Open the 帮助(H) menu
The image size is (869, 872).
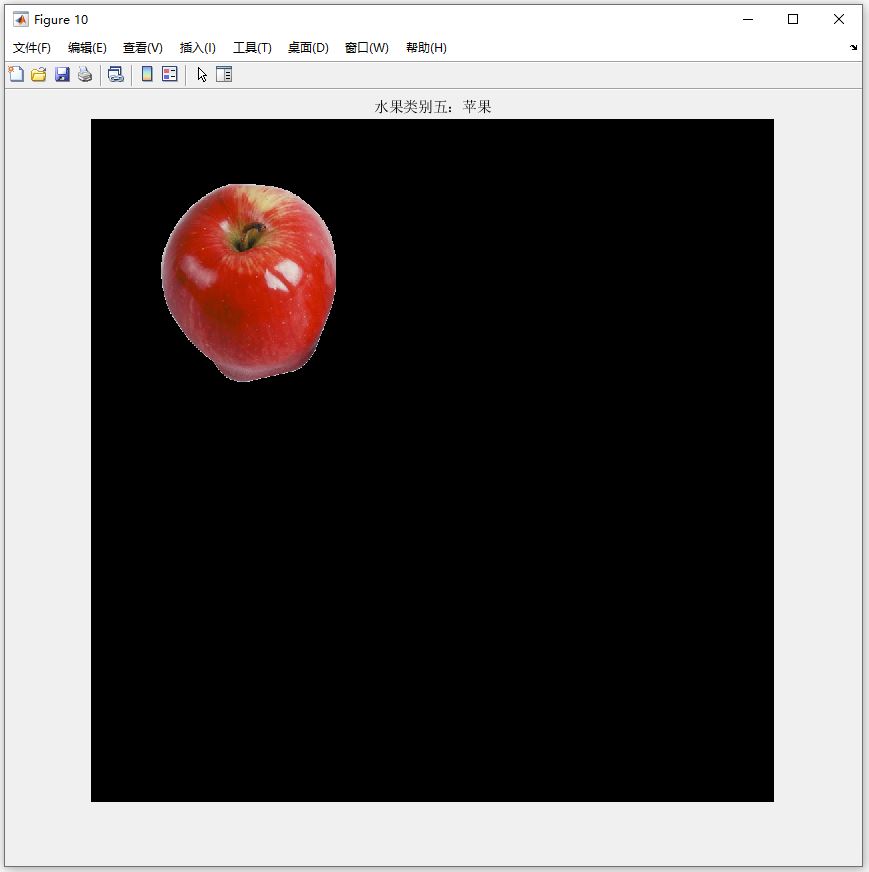426,48
